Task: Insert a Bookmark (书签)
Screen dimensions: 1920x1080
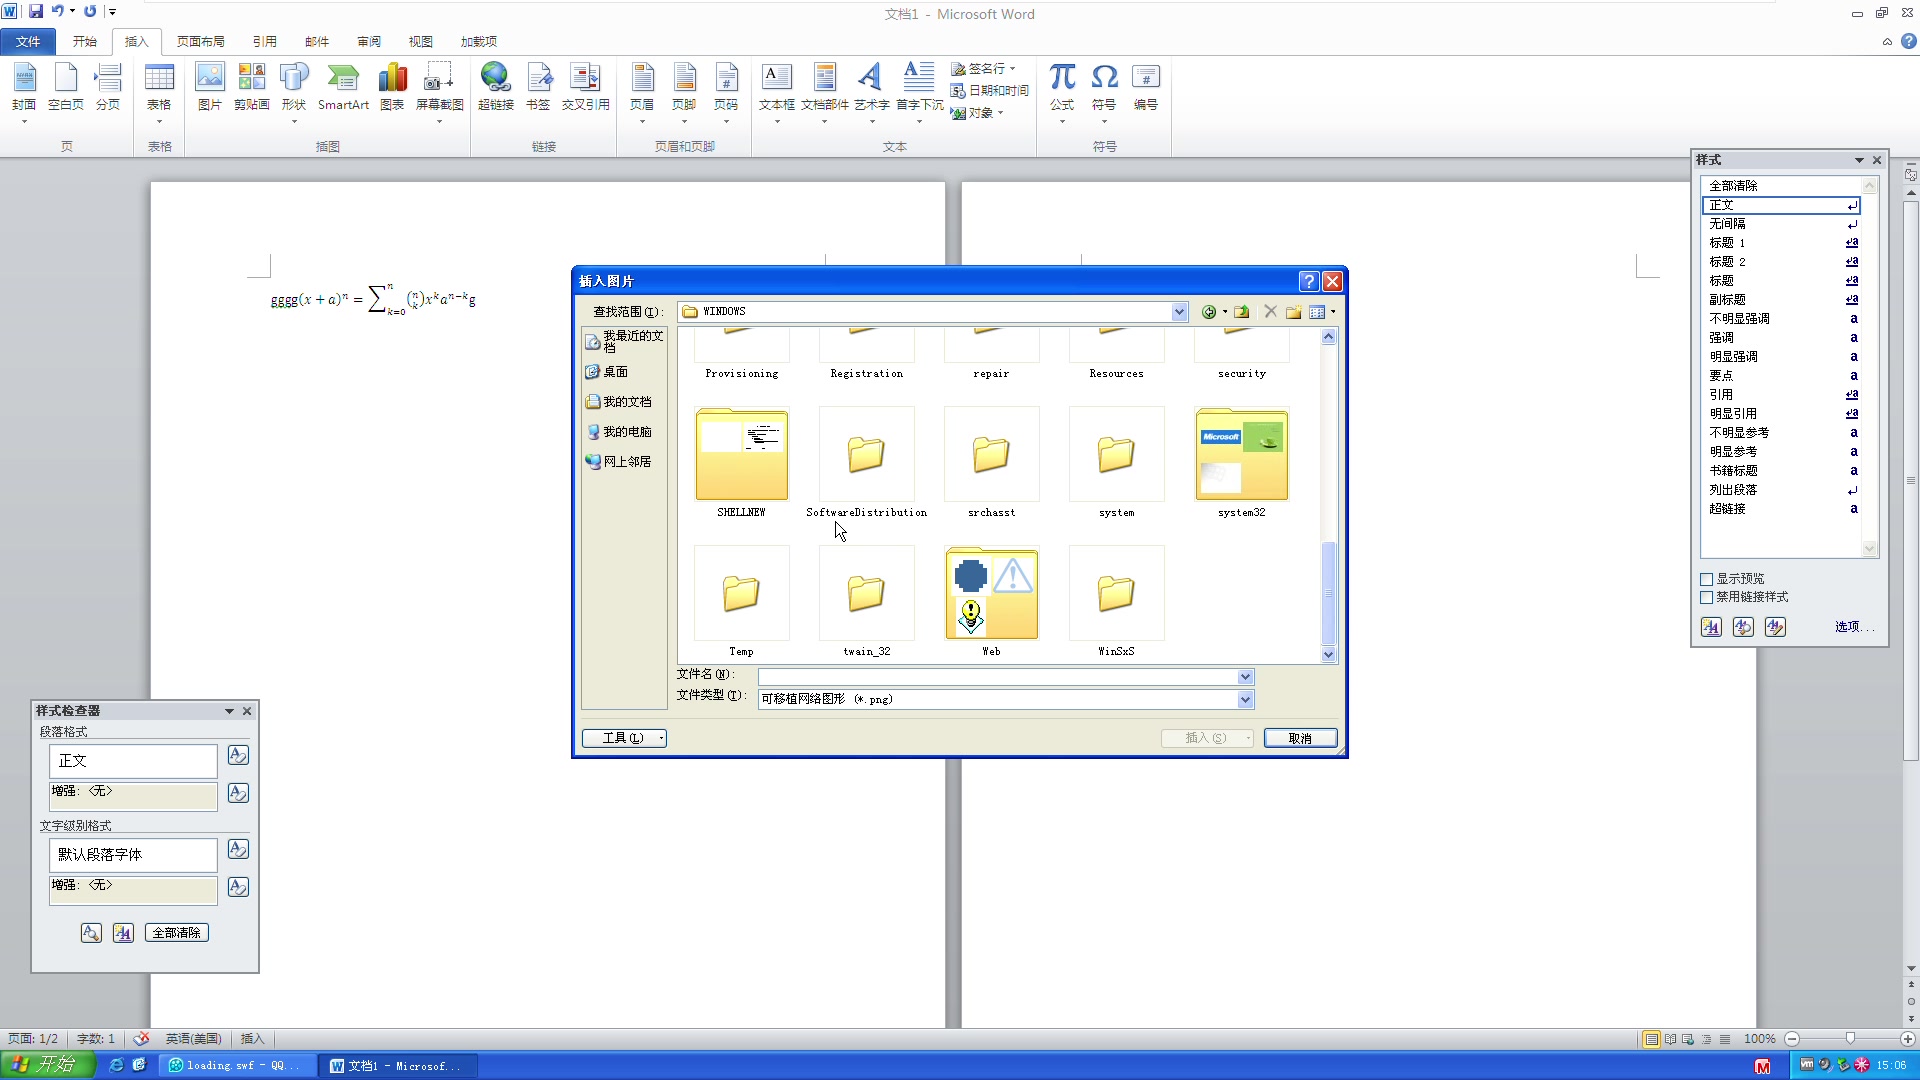Action: coord(538,88)
